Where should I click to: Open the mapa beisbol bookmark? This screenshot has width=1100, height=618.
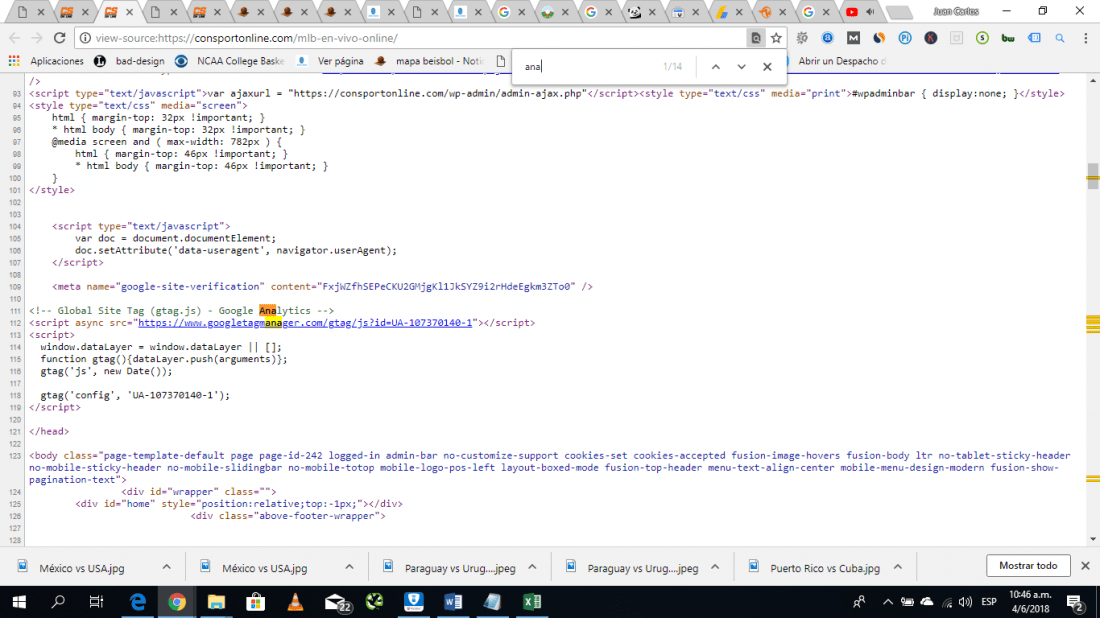(429, 61)
